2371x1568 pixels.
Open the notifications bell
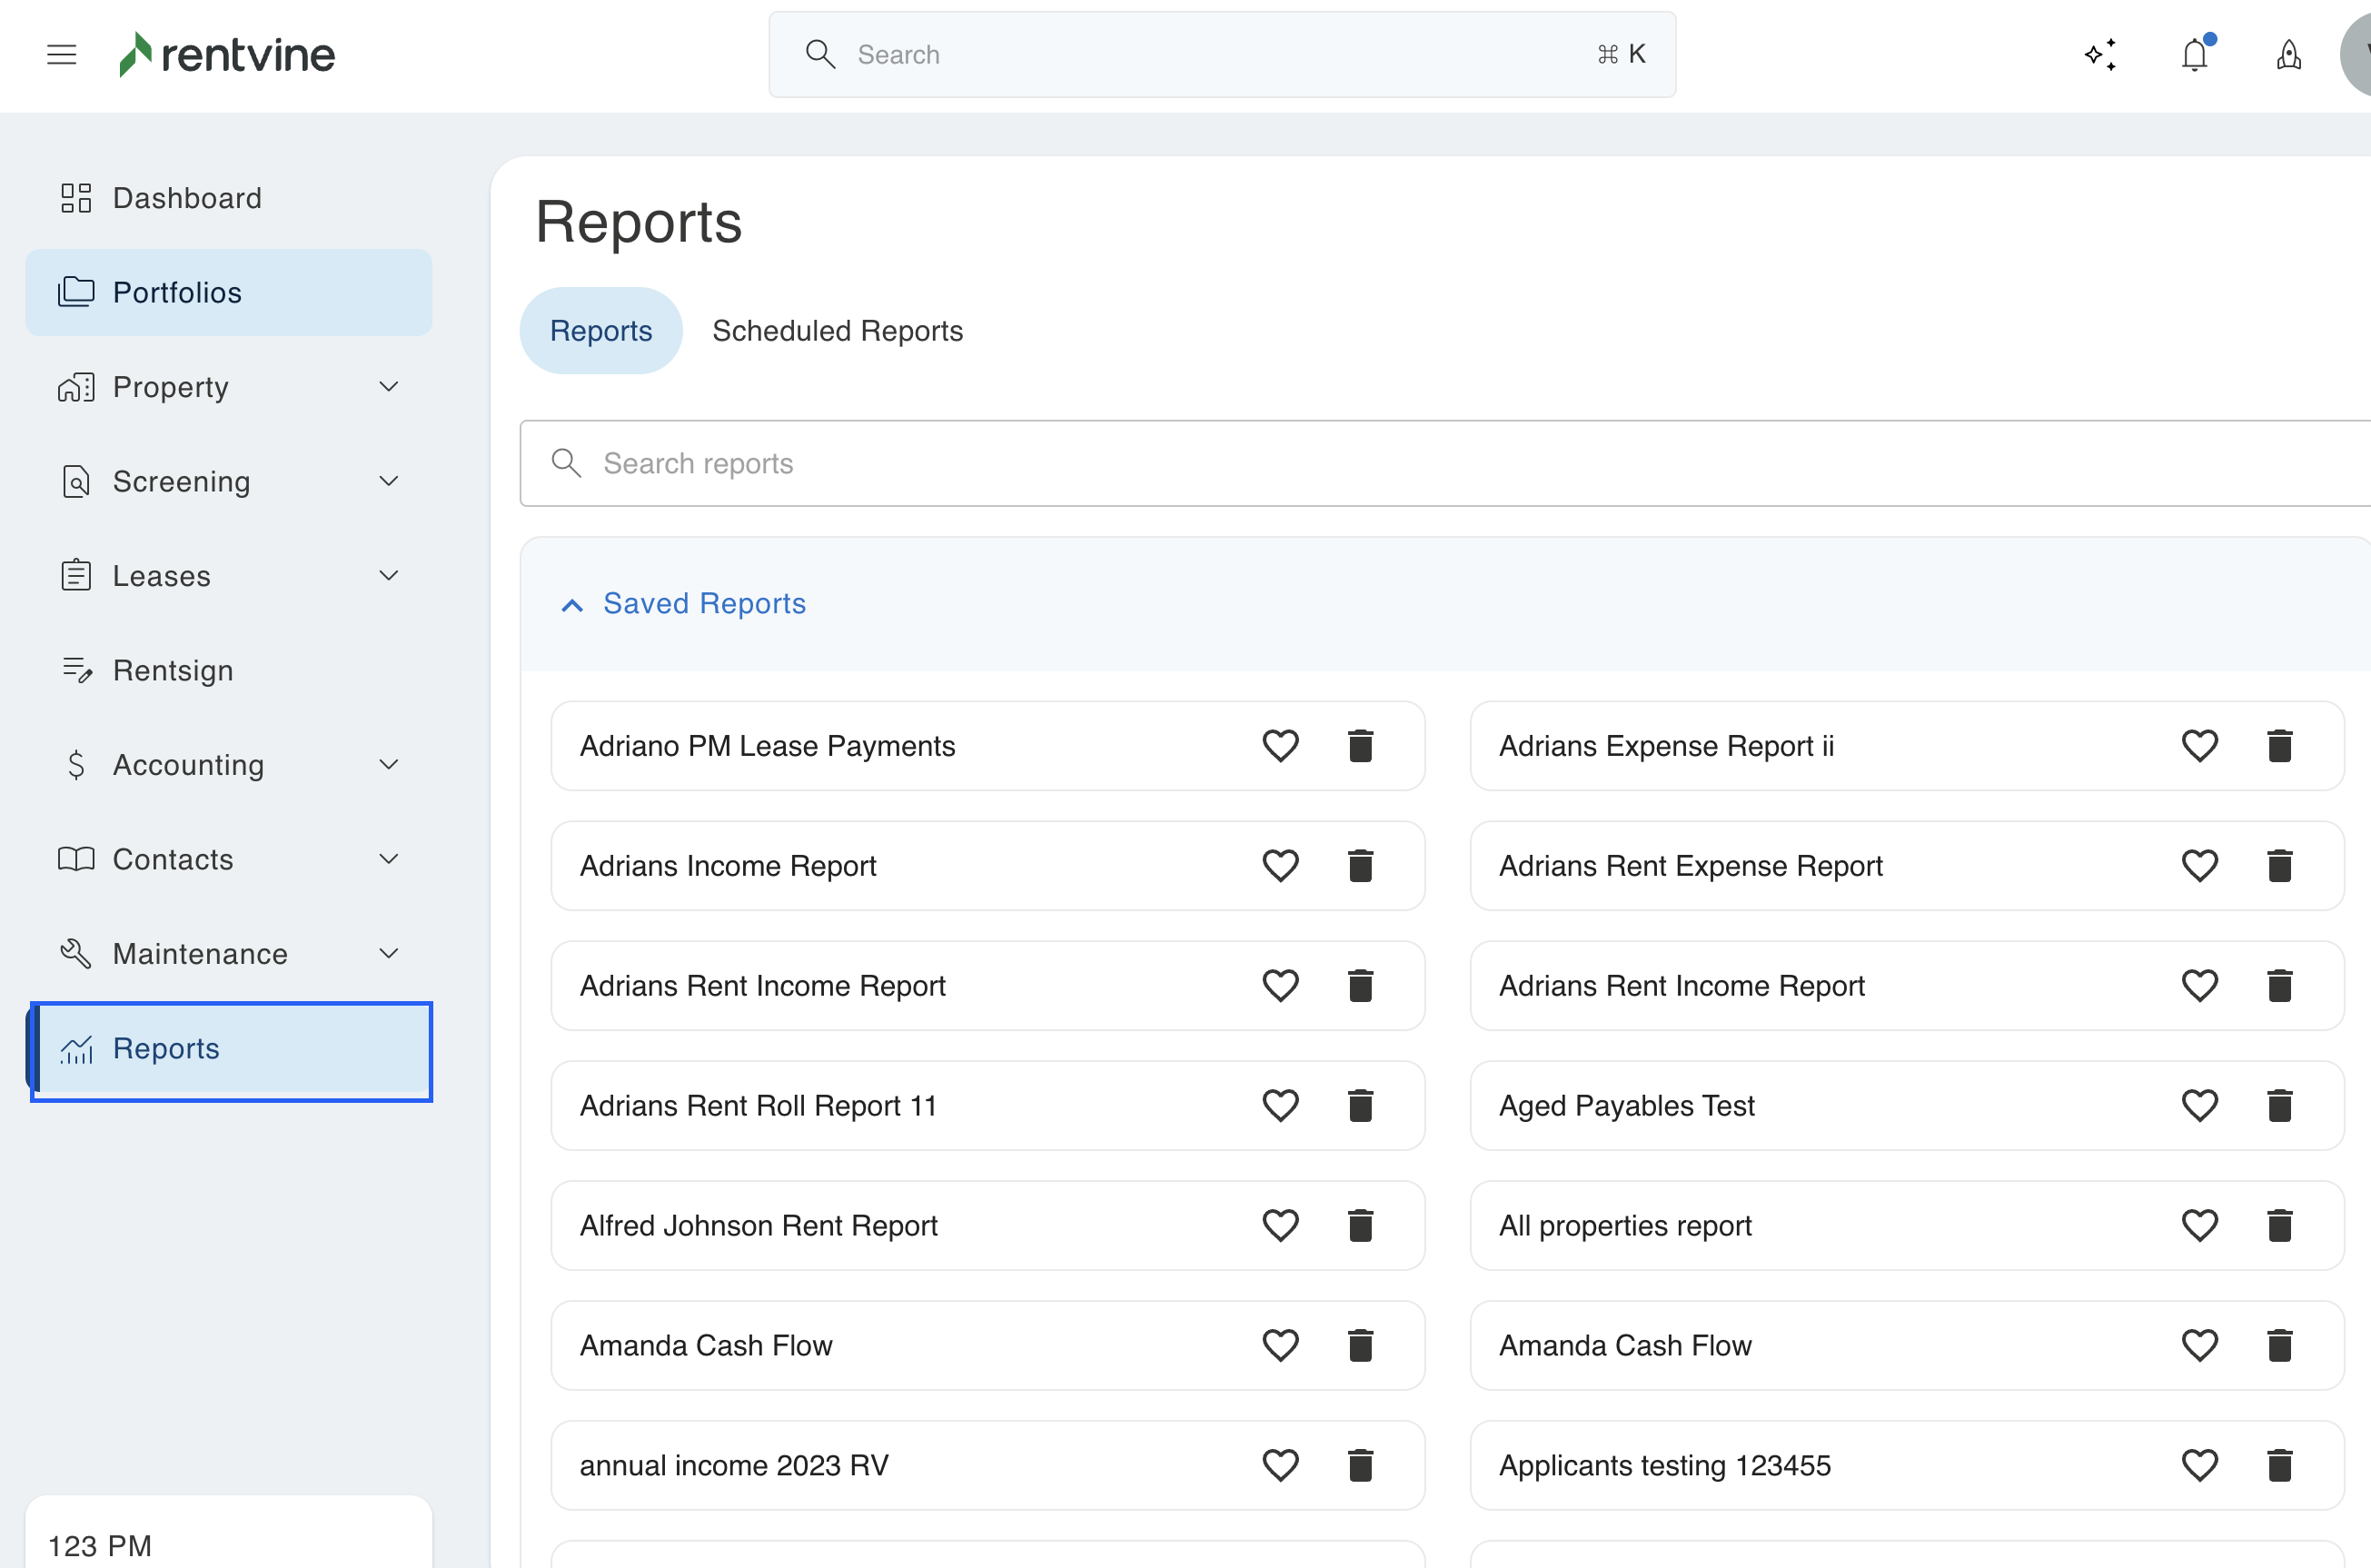[x=2194, y=55]
